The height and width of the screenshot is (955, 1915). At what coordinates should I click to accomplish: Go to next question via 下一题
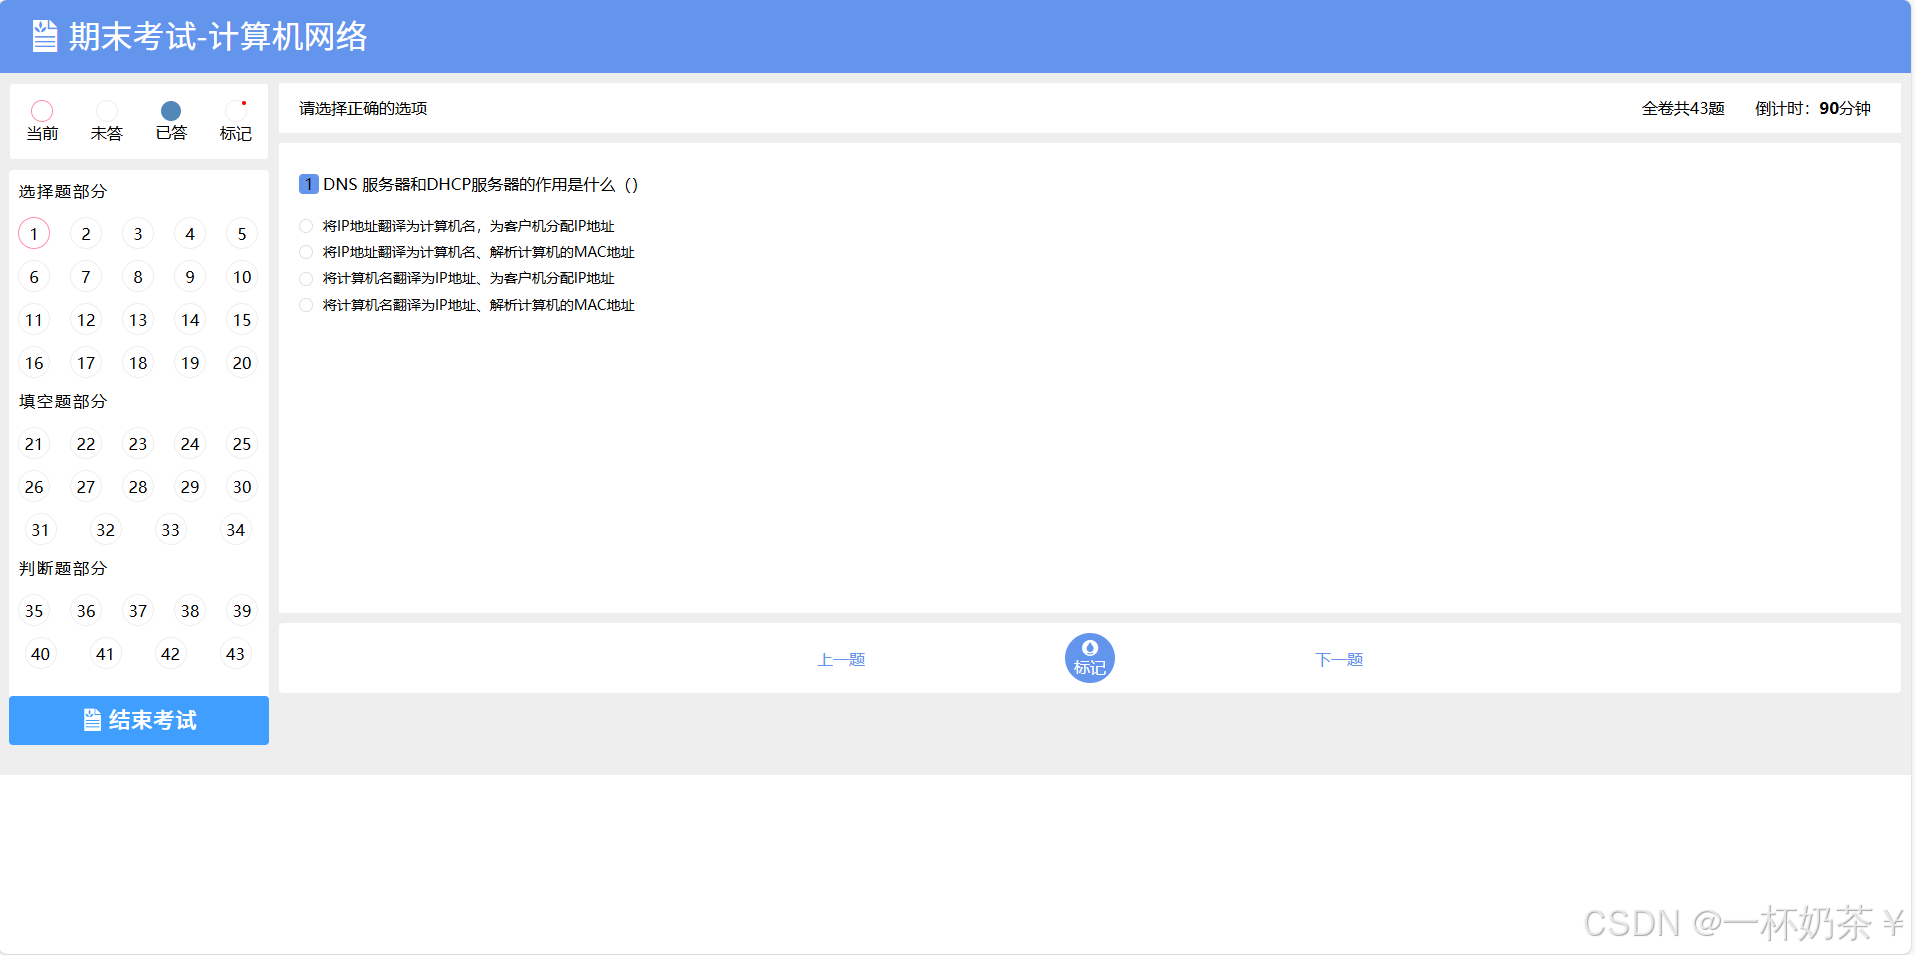pos(1339,659)
